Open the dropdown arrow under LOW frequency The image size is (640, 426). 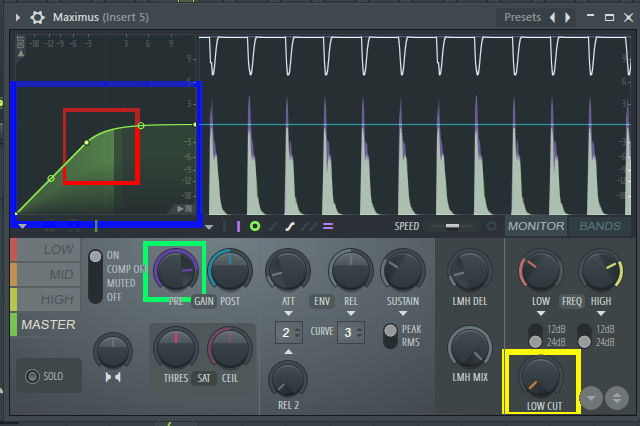click(541, 314)
